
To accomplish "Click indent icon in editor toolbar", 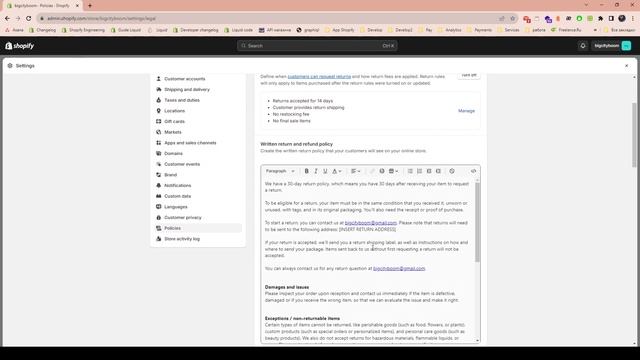I will coord(438,171).
